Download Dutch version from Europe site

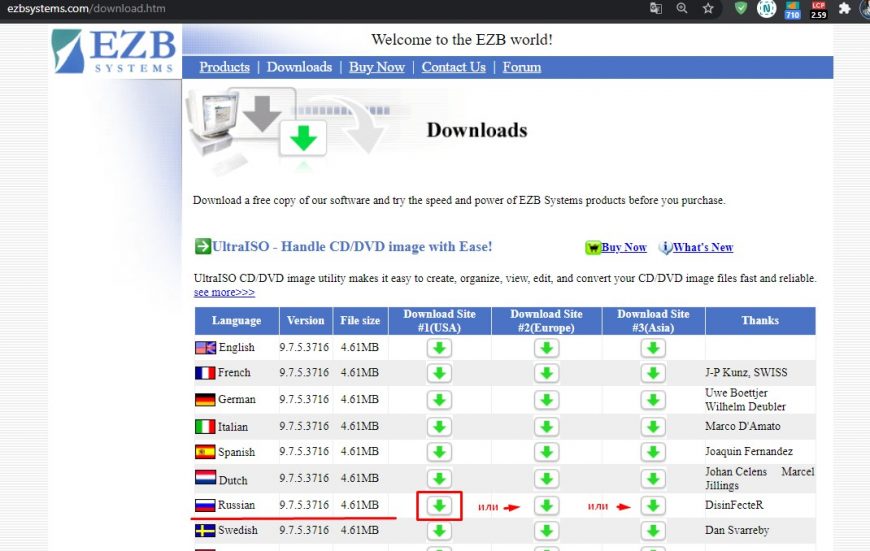coord(547,478)
